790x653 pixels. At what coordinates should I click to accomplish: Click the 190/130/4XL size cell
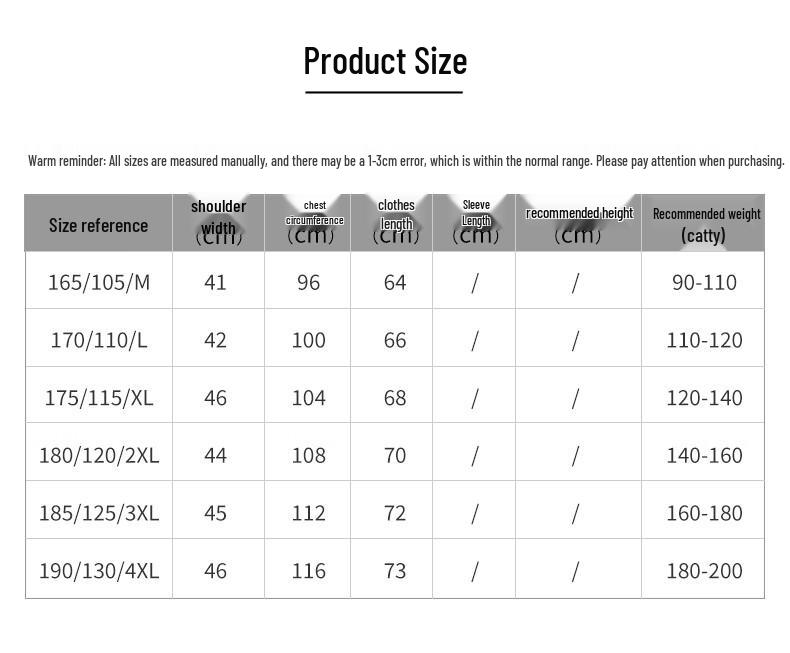click(x=99, y=571)
